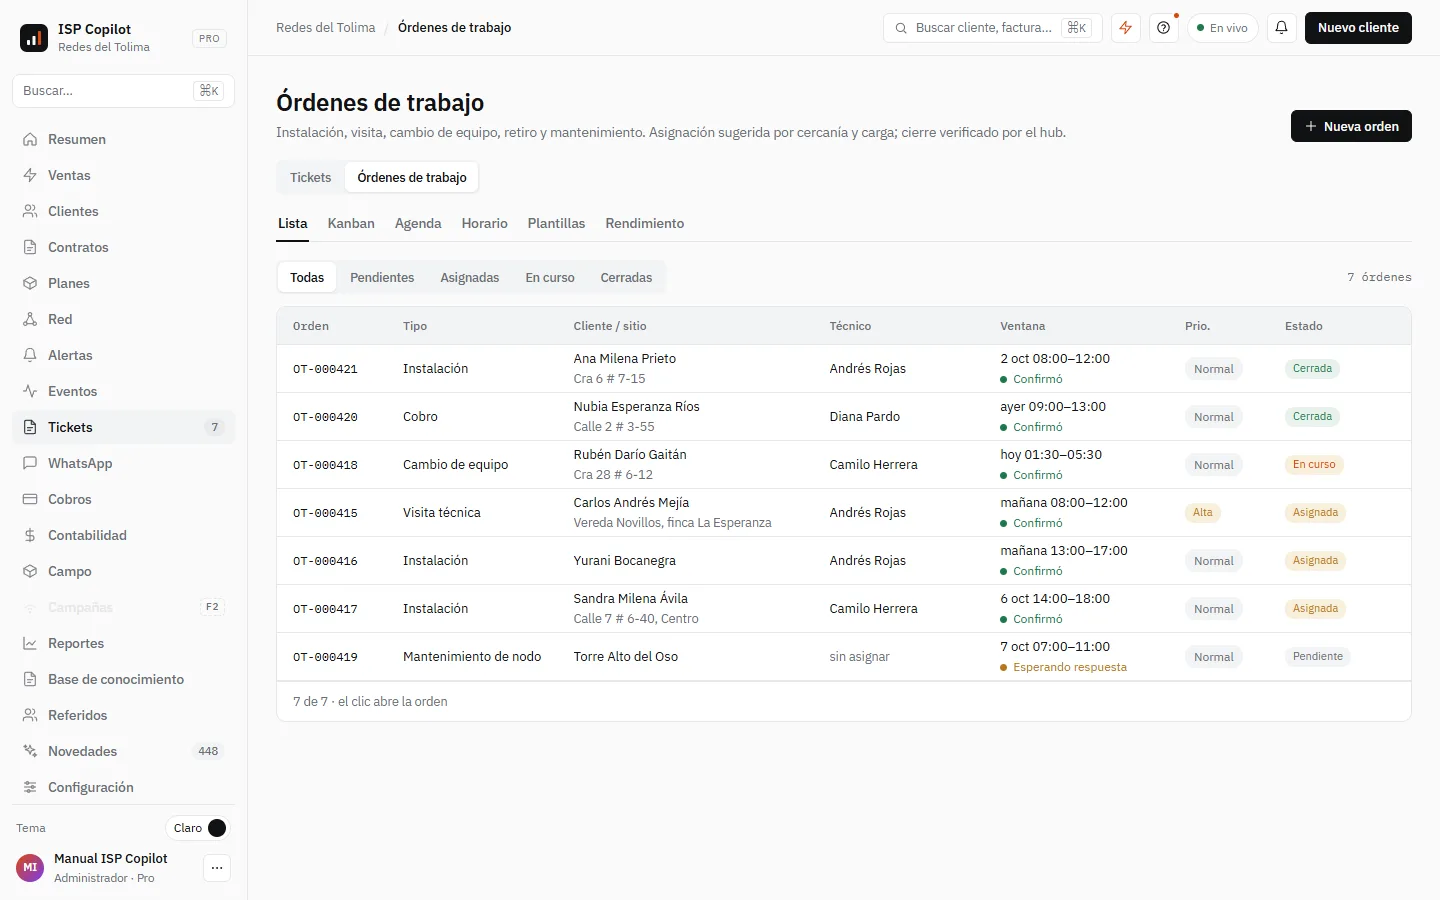Image resolution: width=1440 pixels, height=900 pixels.
Task: Open Configuración via the sliders icon
Action: pos(30,787)
